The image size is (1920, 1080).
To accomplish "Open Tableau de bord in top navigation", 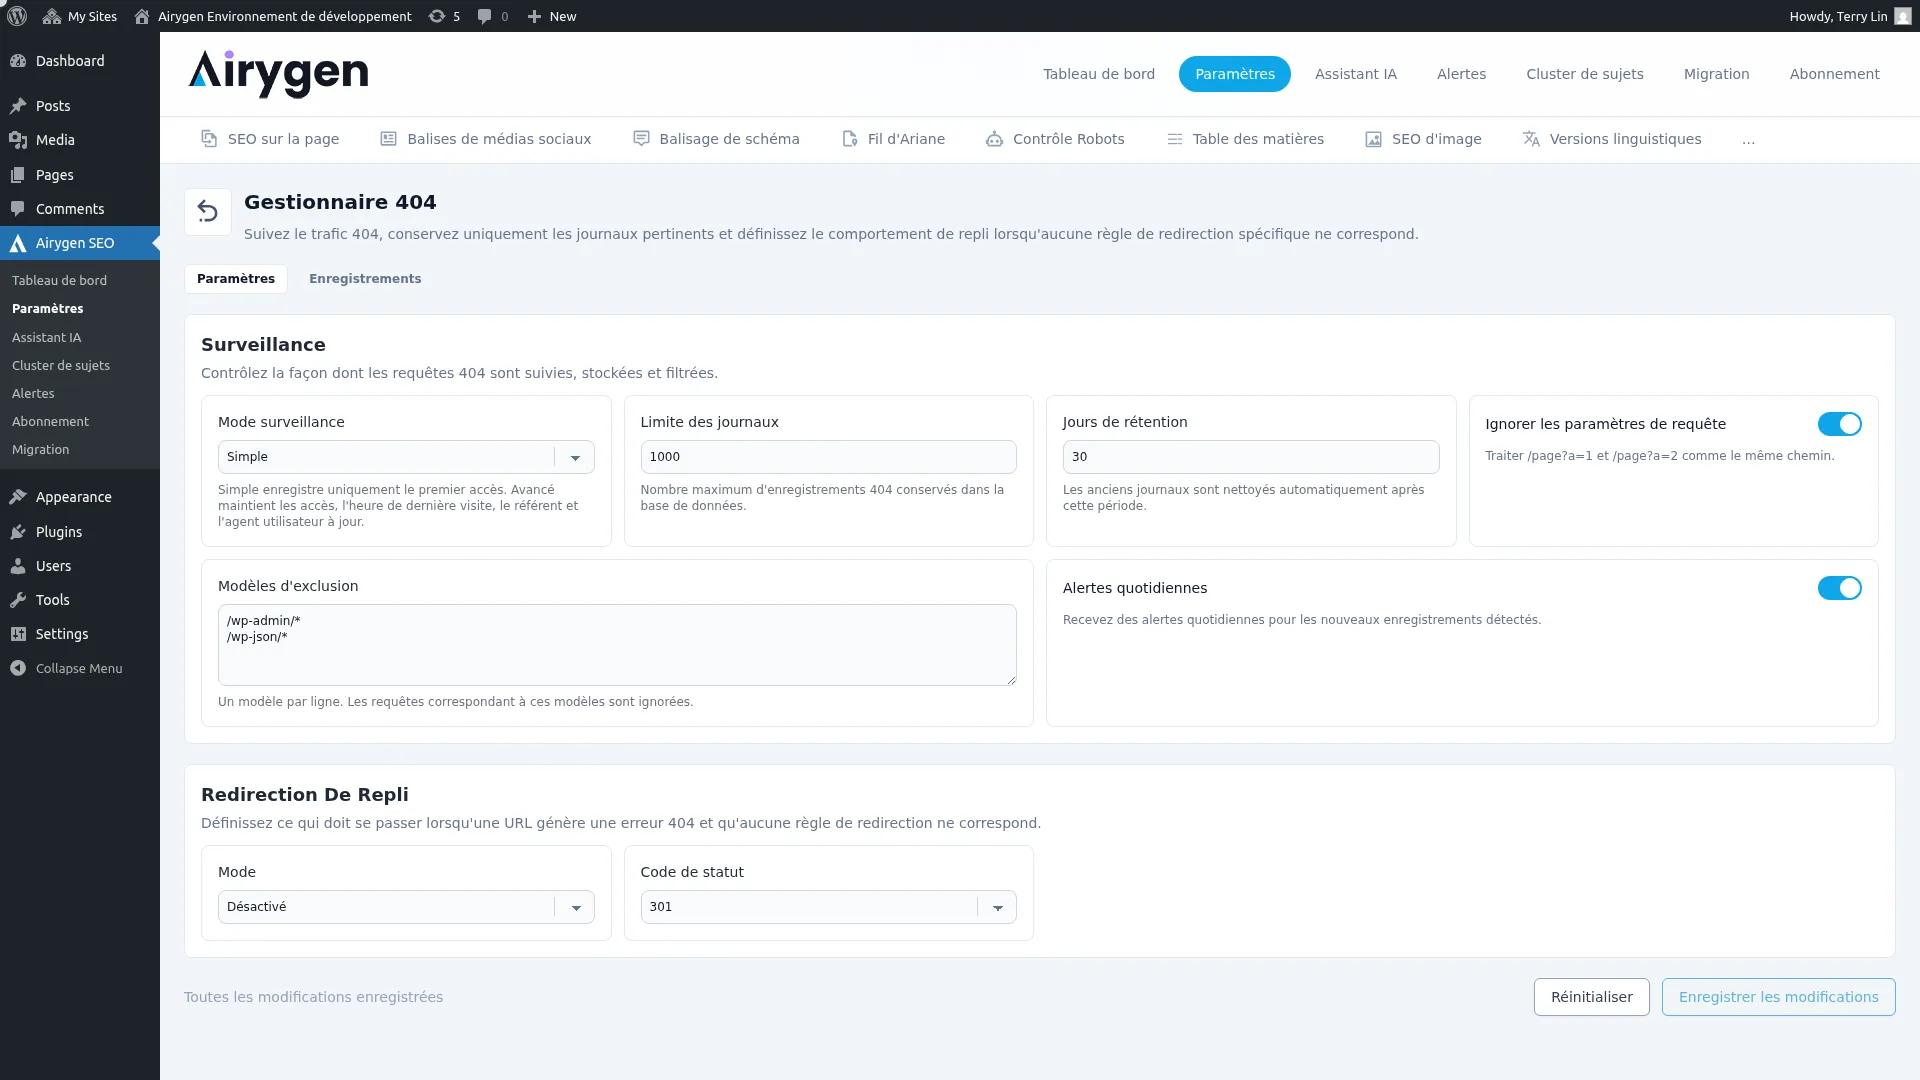I will tap(1099, 74).
